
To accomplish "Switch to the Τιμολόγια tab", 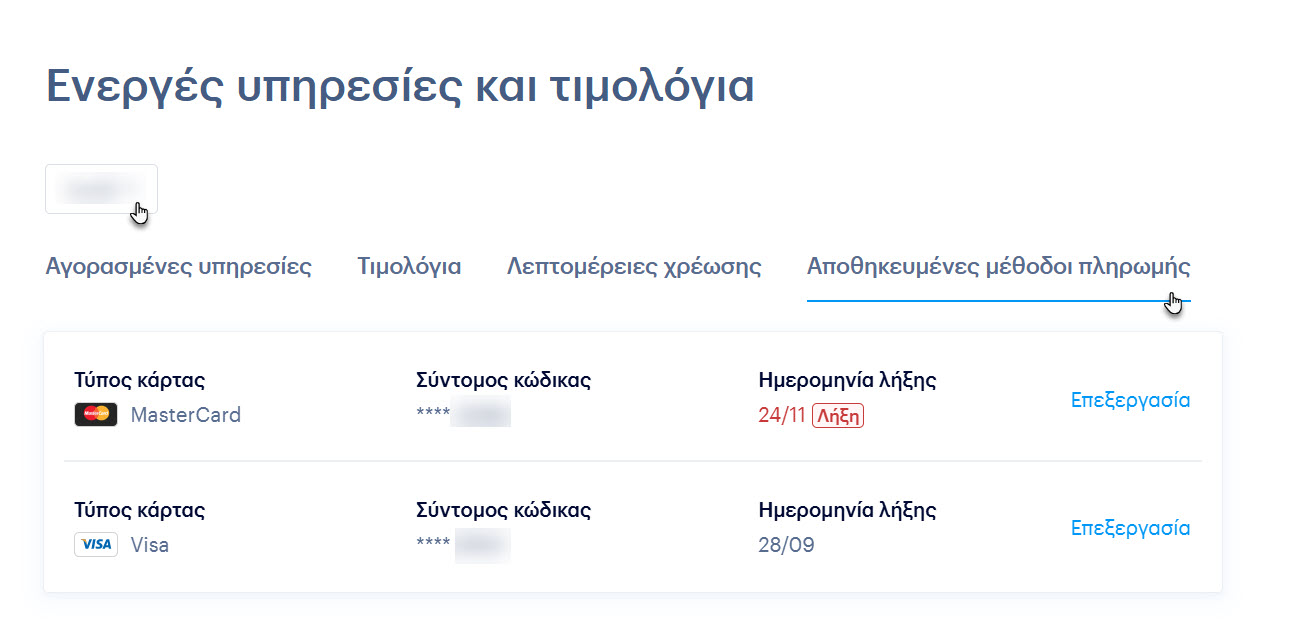I will coord(409,267).
